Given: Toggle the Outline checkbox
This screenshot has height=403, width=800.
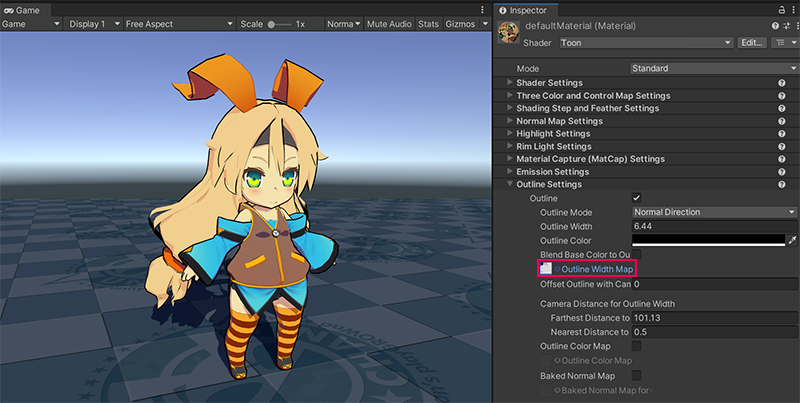Looking at the screenshot, I should tap(636, 198).
